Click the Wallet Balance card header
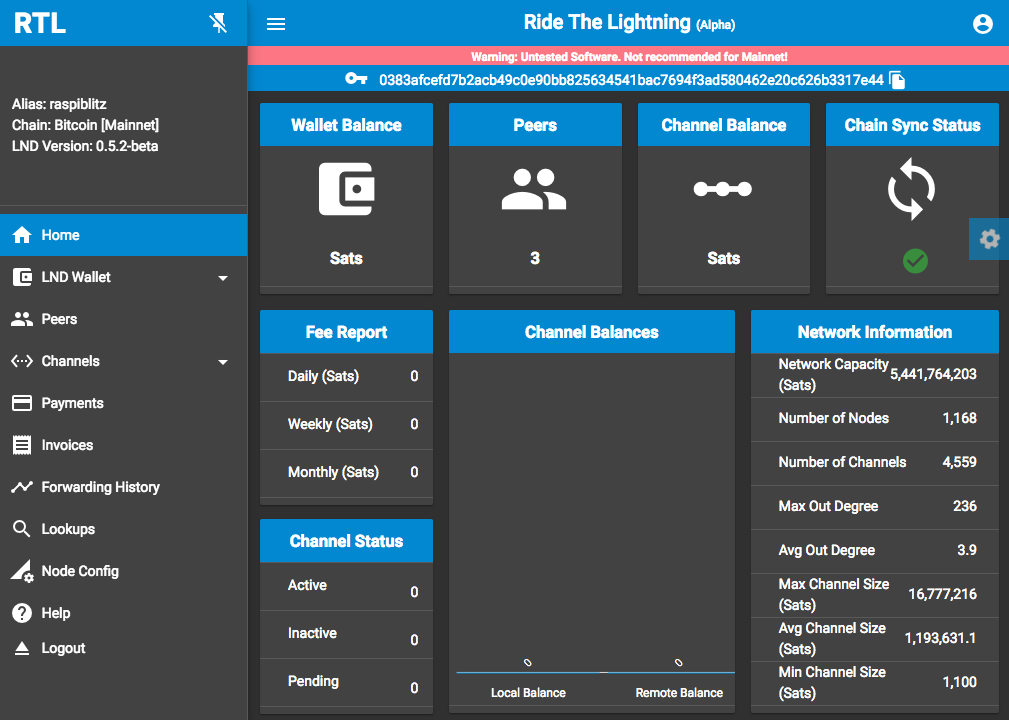This screenshot has width=1009, height=720. pyautogui.click(x=346, y=125)
